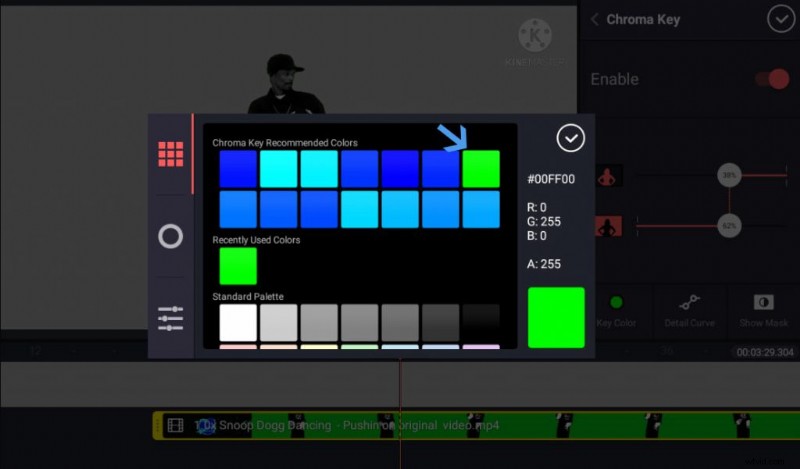The width and height of the screenshot is (800, 469).
Task: Select the white standard palette swatch
Action: (238, 322)
